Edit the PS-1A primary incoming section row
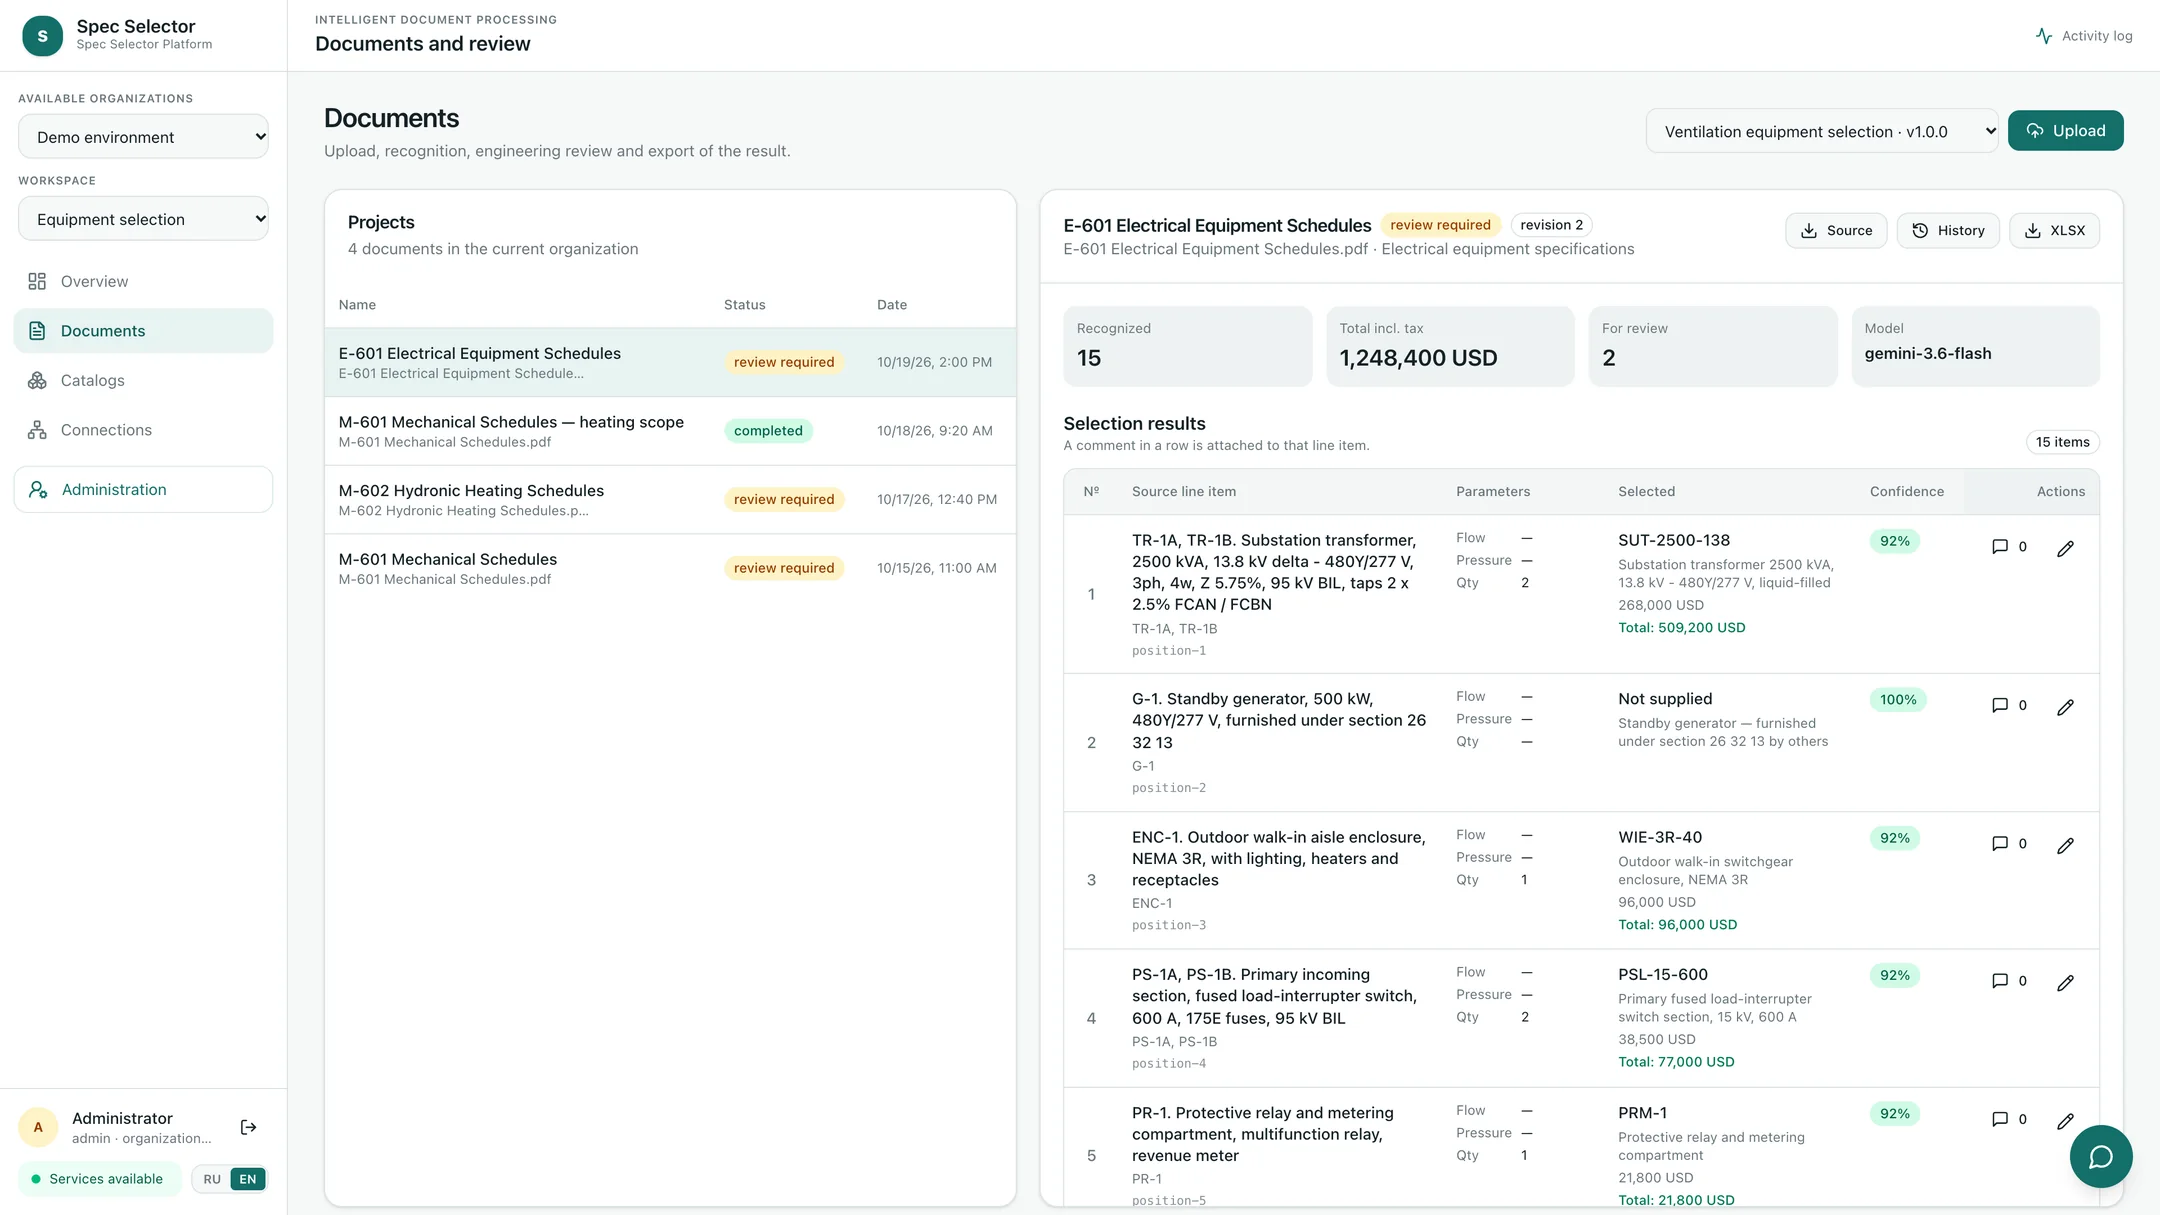2160x1215 pixels. click(x=2065, y=982)
